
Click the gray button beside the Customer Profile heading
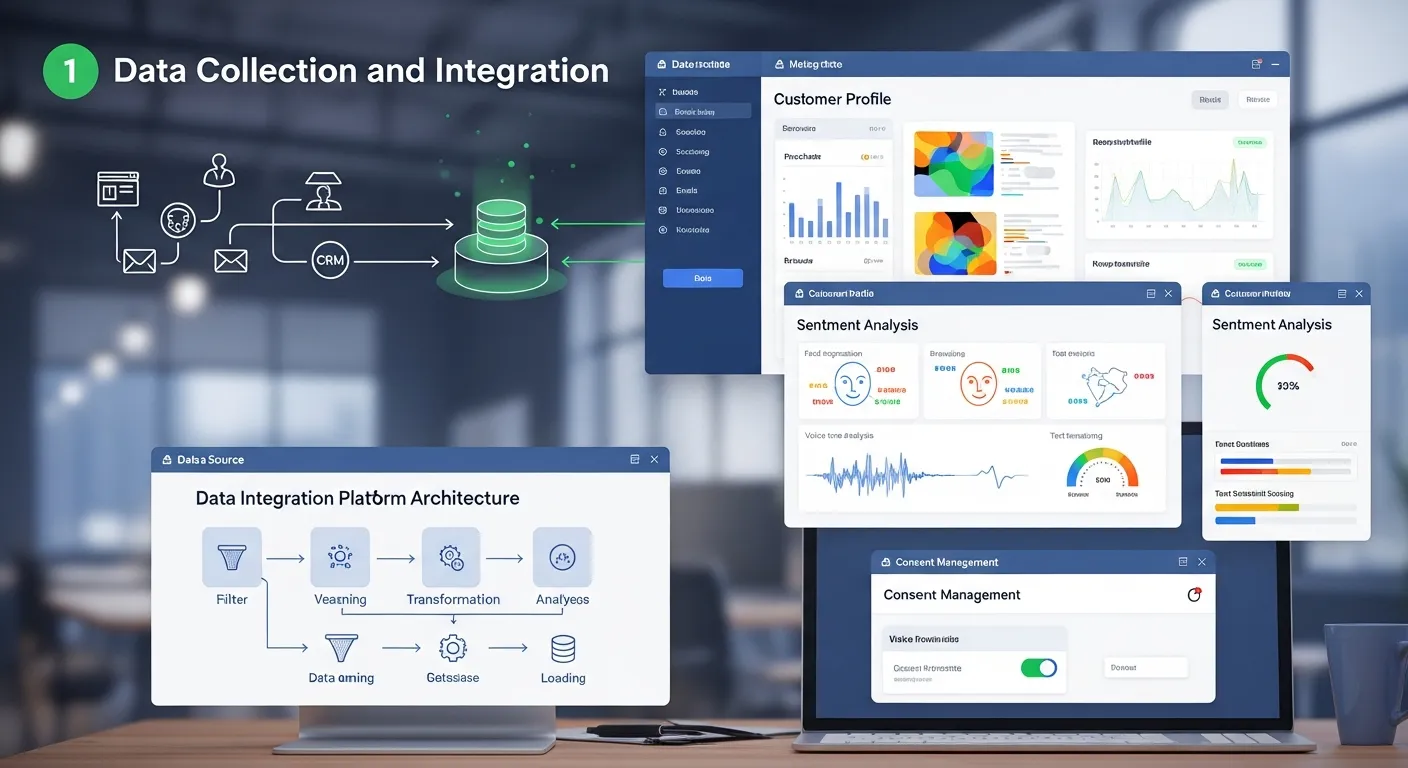point(1210,99)
